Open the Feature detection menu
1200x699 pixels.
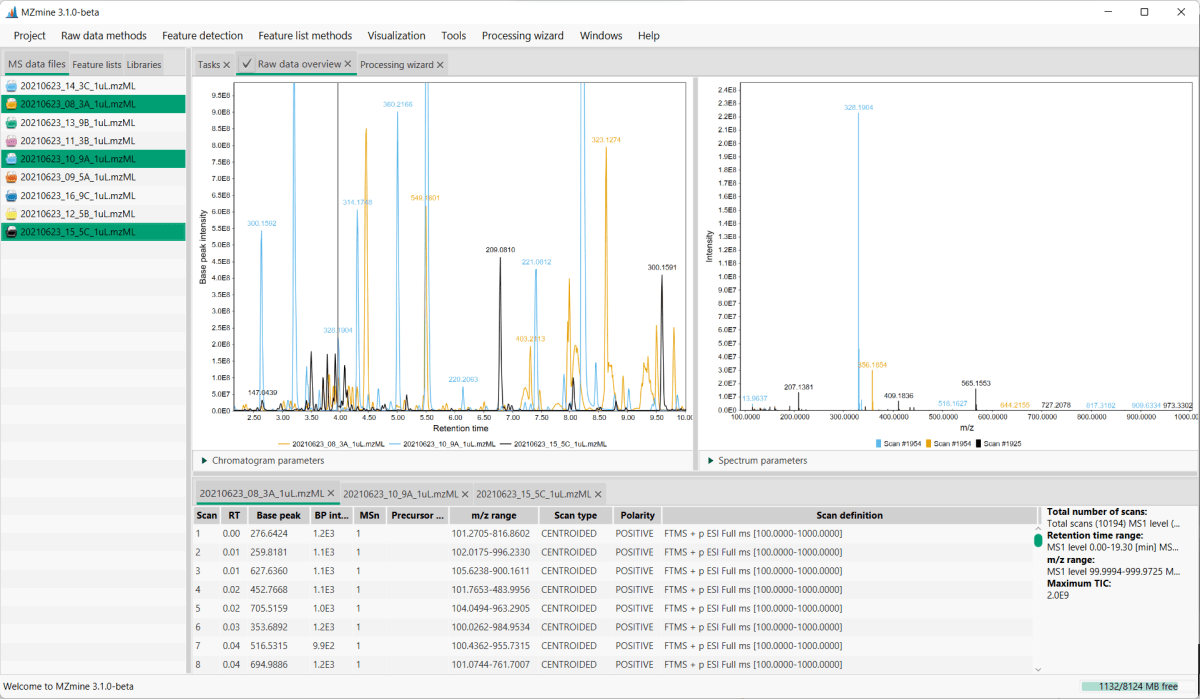pyautogui.click(x=202, y=35)
